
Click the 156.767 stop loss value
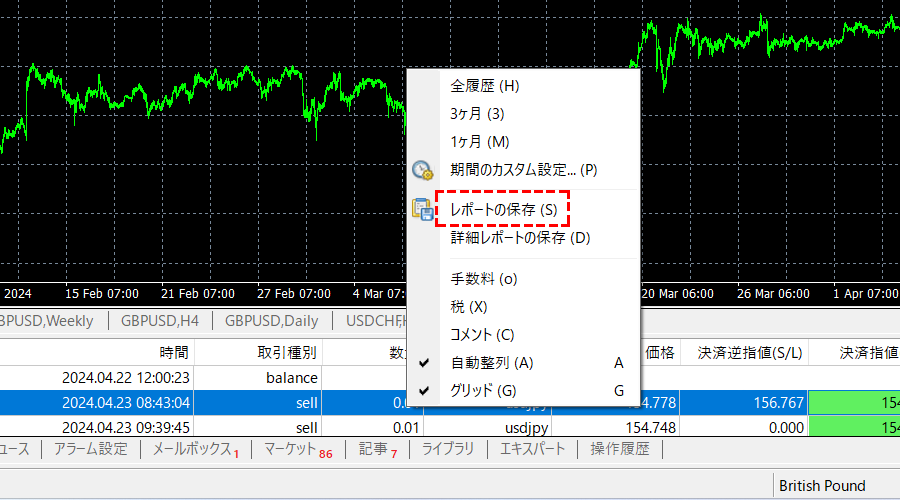pyautogui.click(x=778, y=402)
